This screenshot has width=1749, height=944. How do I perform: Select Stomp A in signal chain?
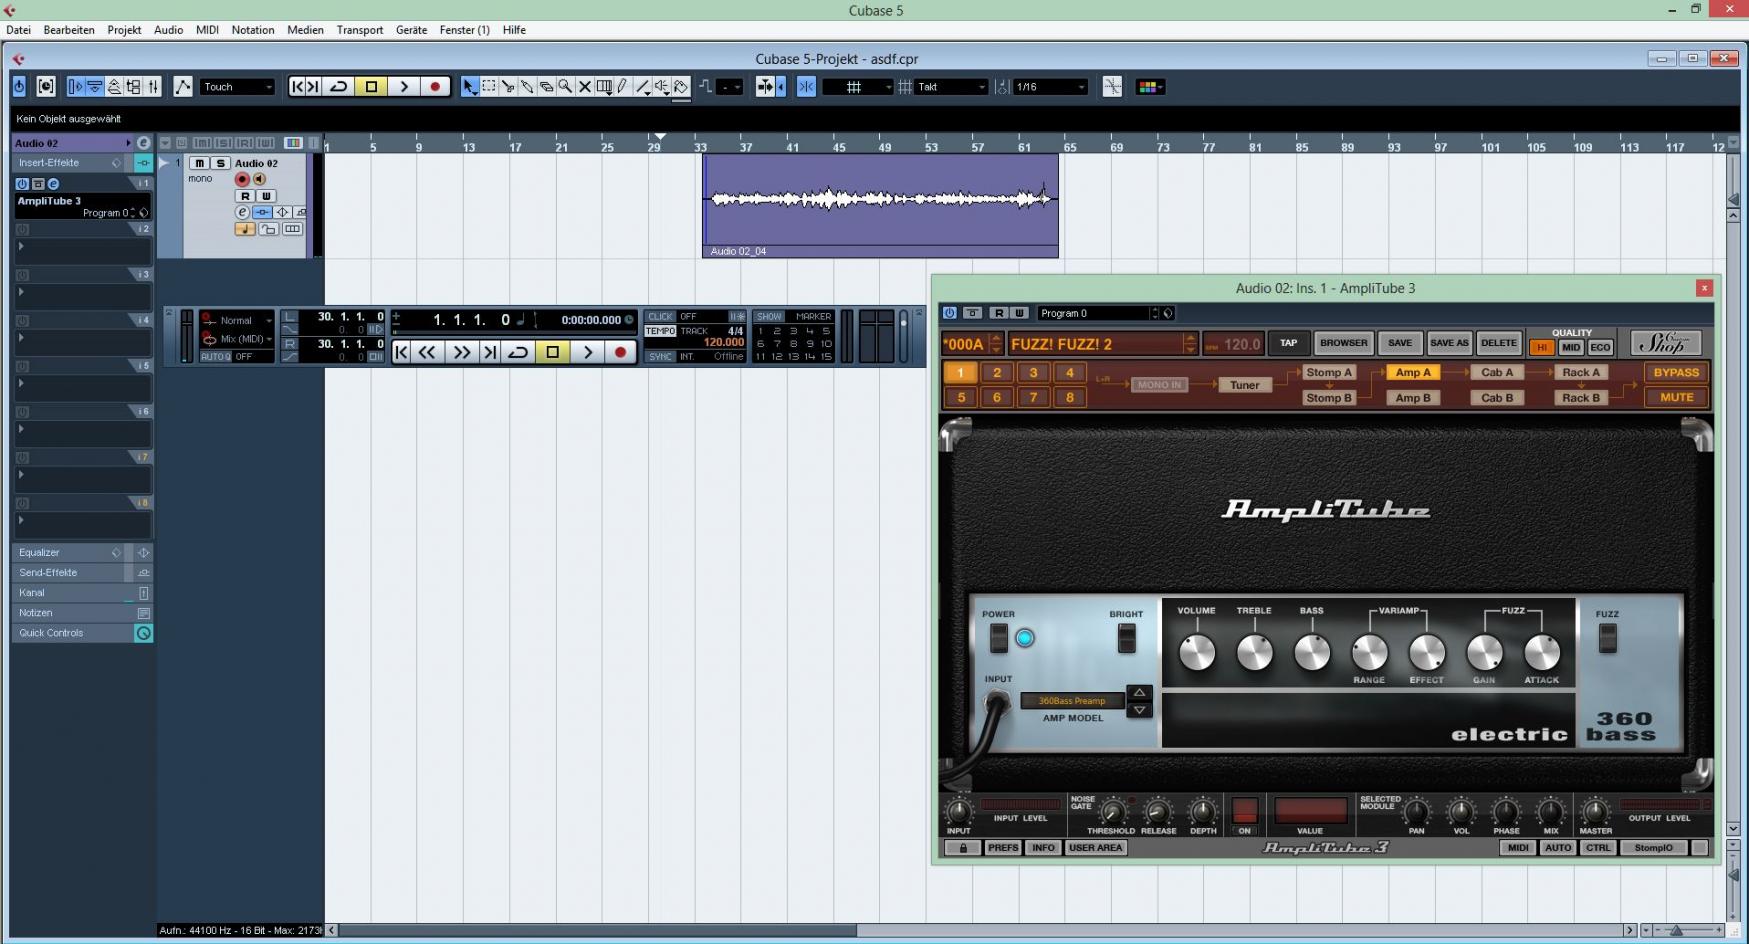tap(1328, 372)
